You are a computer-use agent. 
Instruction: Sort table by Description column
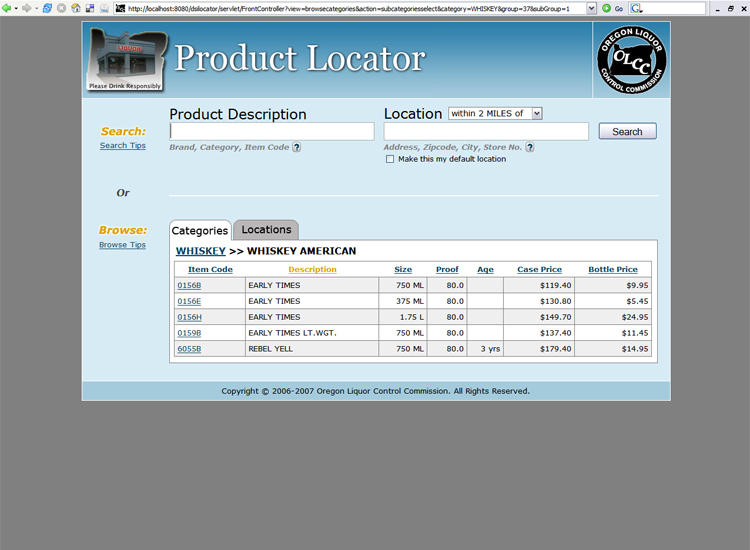pos(312,269)
